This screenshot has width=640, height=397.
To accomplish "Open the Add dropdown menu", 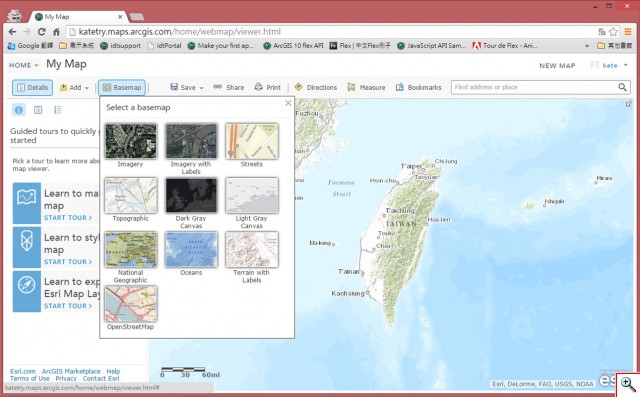I will 74,87.
